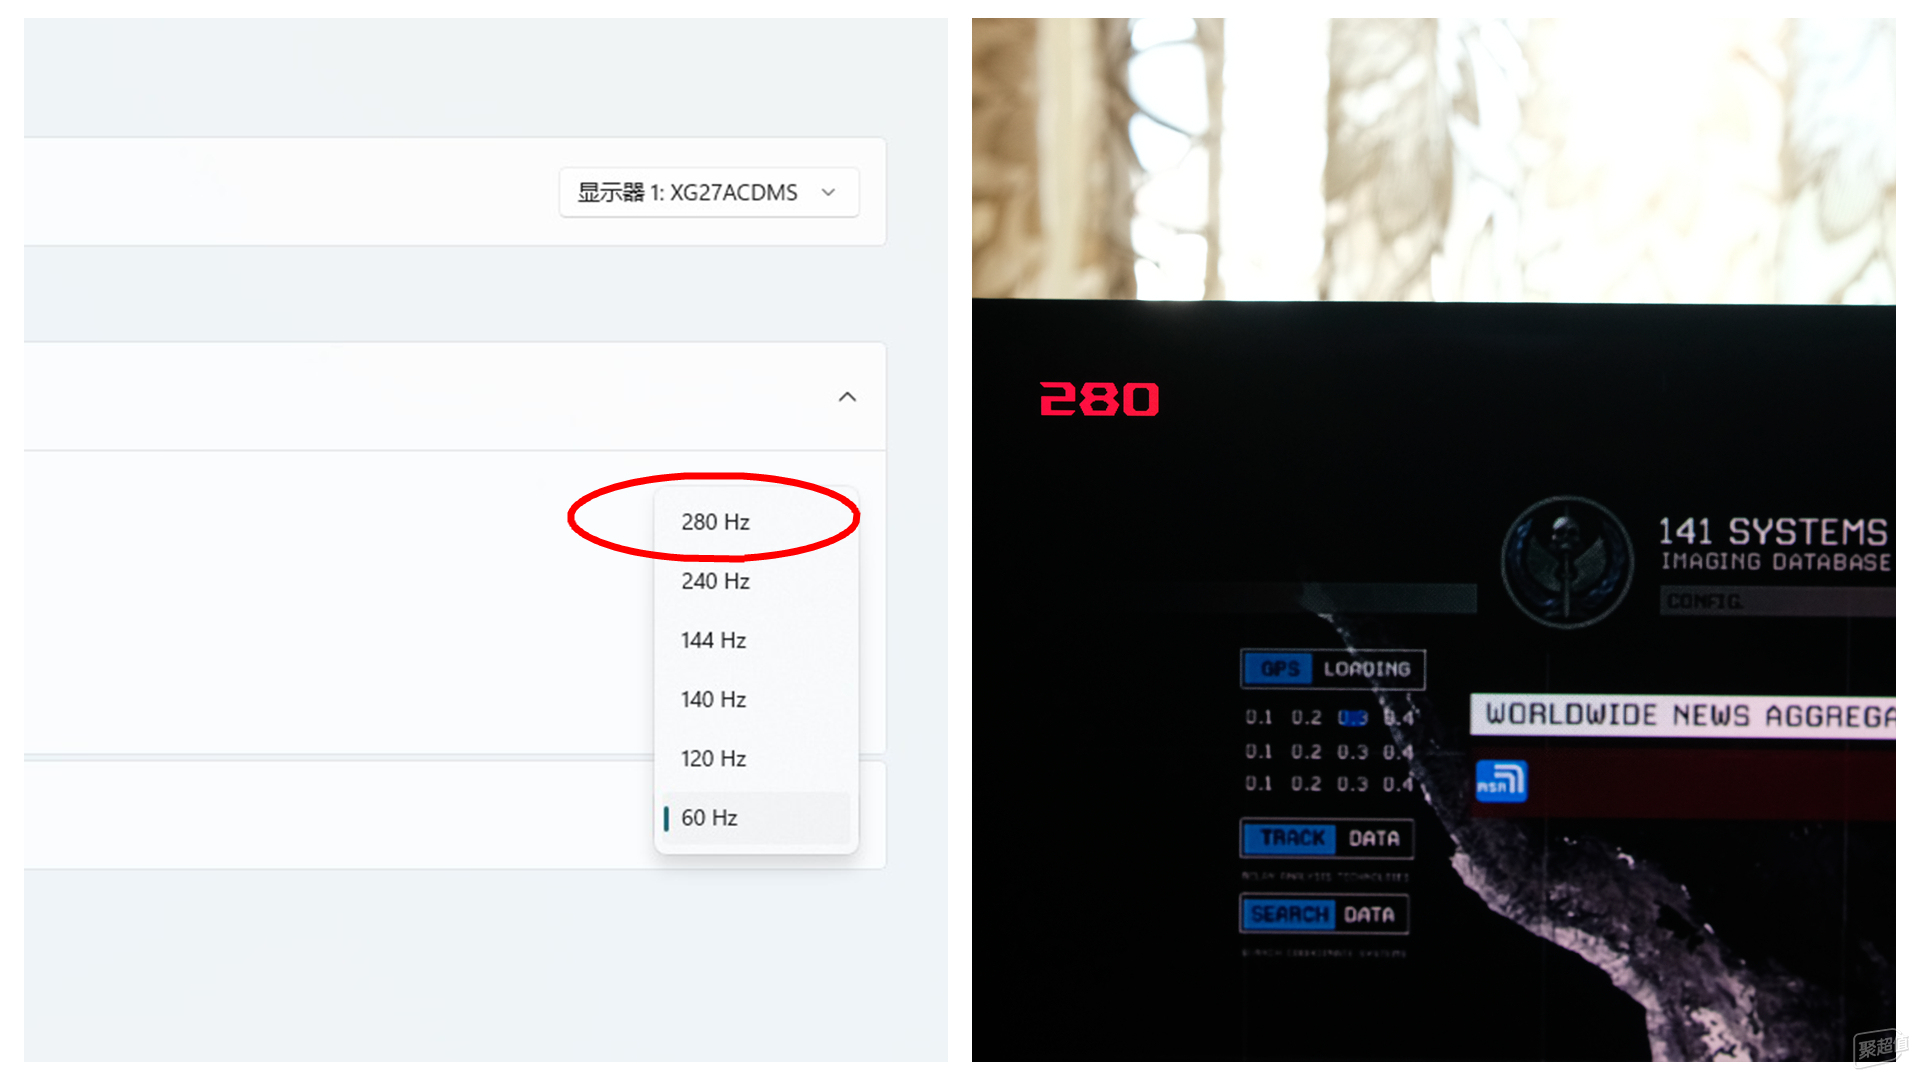Screen dimensions: 1920x1080
Task: Click the skull emblem logo
Action: [1567, 562]
